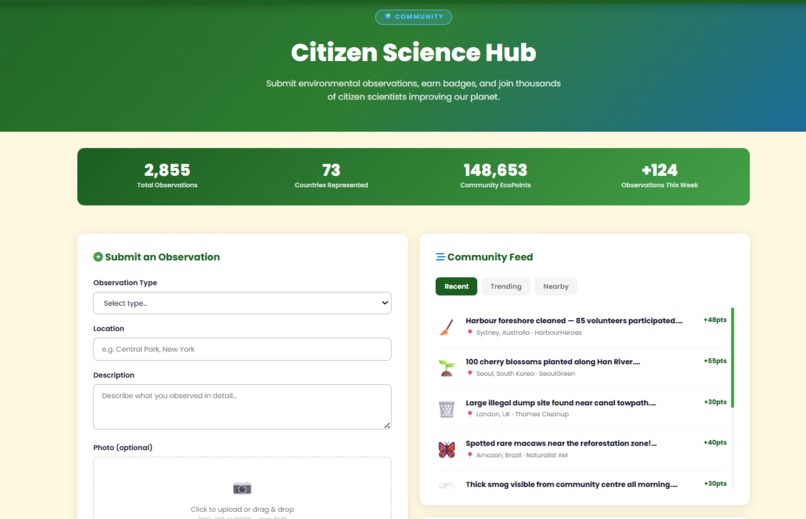Click the Observation Type label

(125, 283)
